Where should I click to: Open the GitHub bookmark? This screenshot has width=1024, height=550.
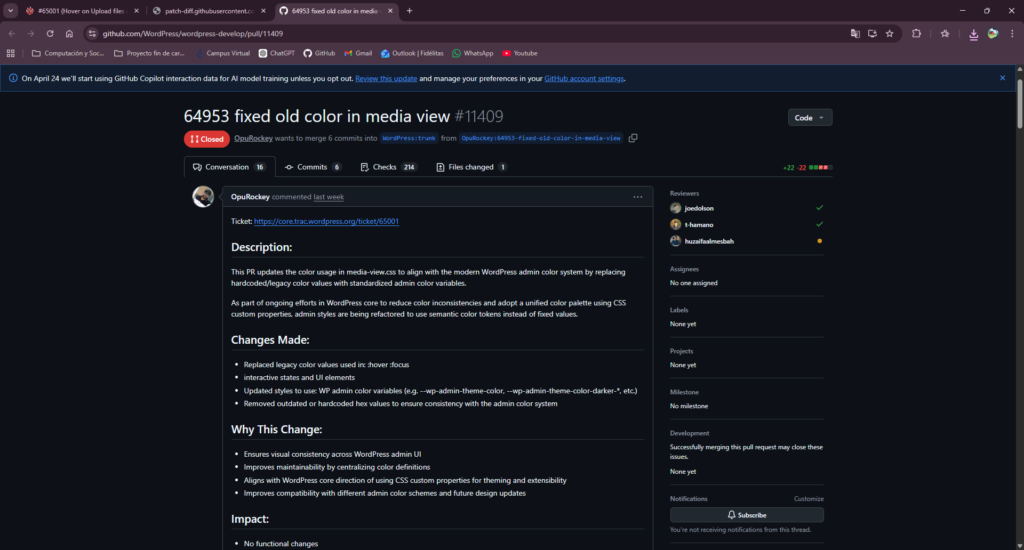pos(319,54)
